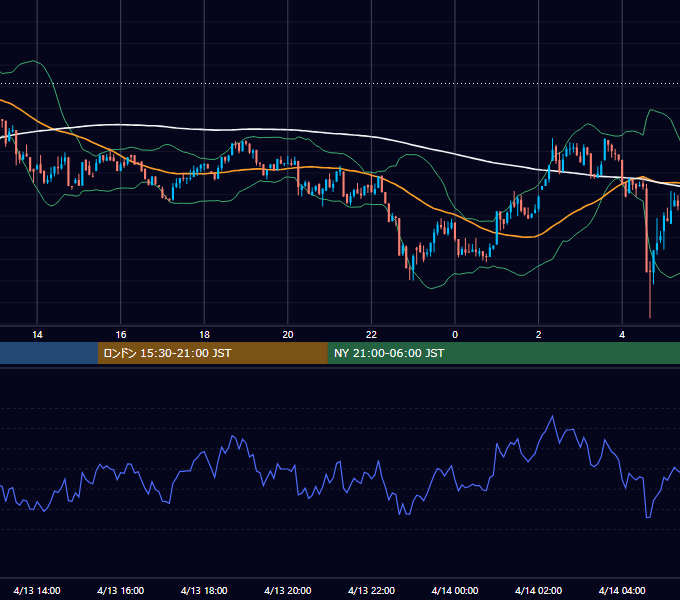Click the '4/13 20:00' date label

pos(288,590)
